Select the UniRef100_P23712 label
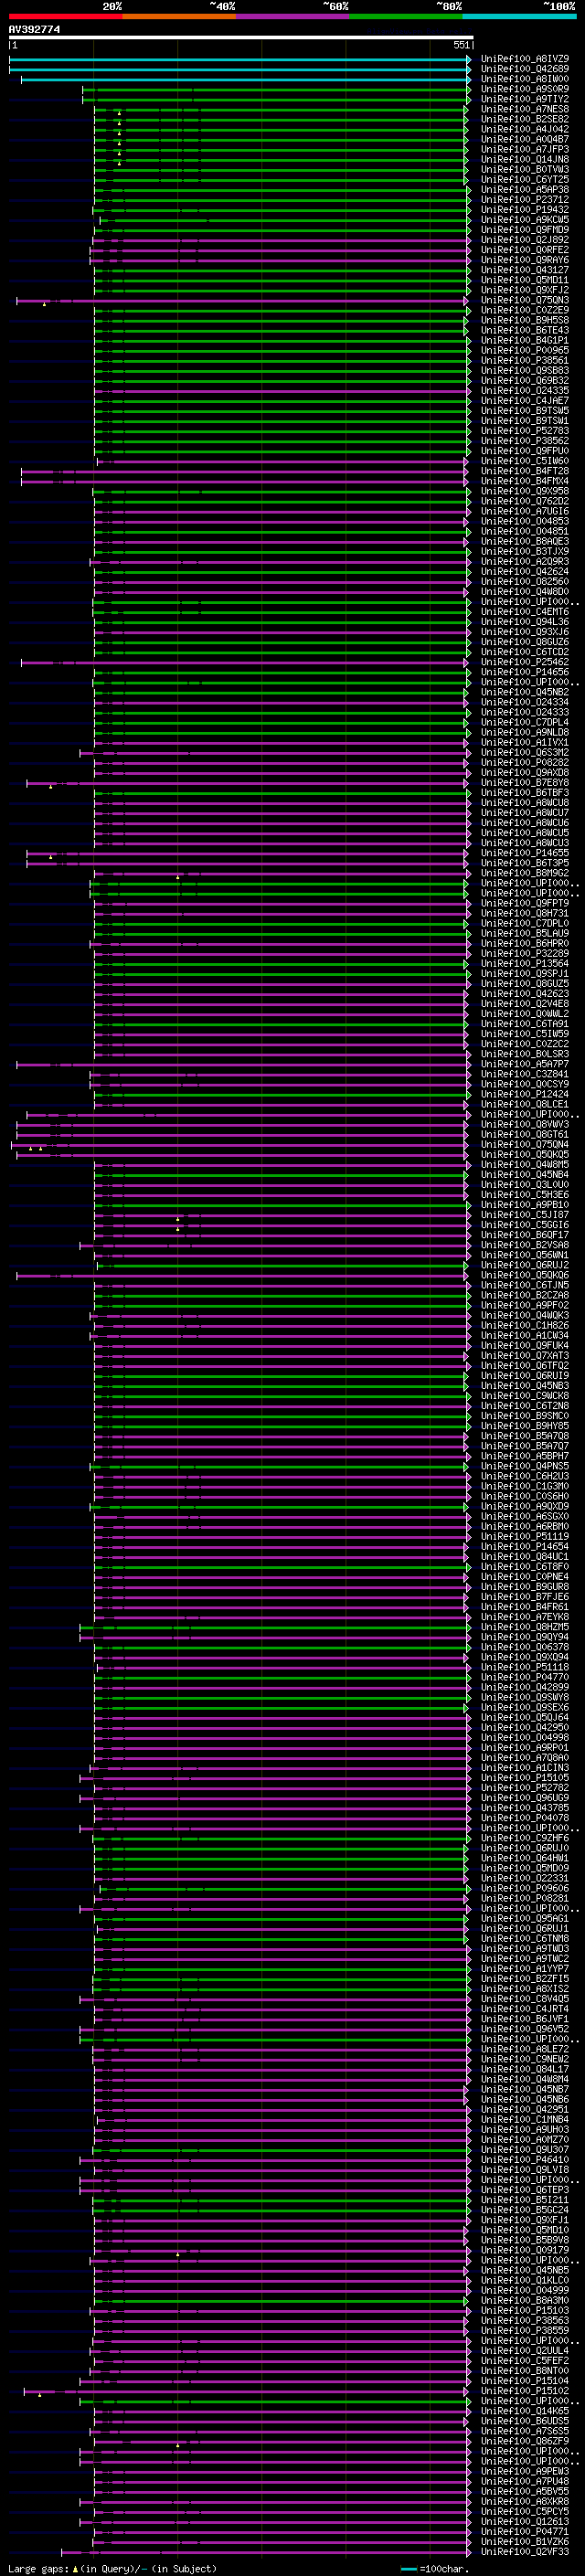The image size is (585, 2576). 525,199
